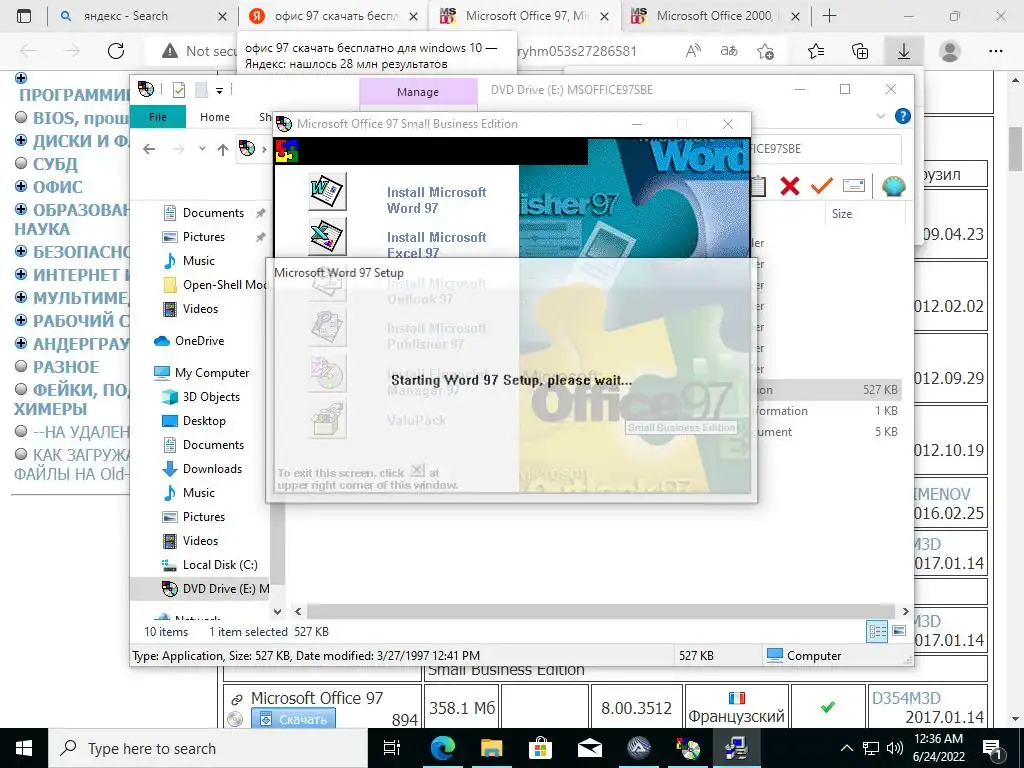Viewport: 1024px width, 768px height.
Task: Switch Explorer to large icons view
Action: 899,631
